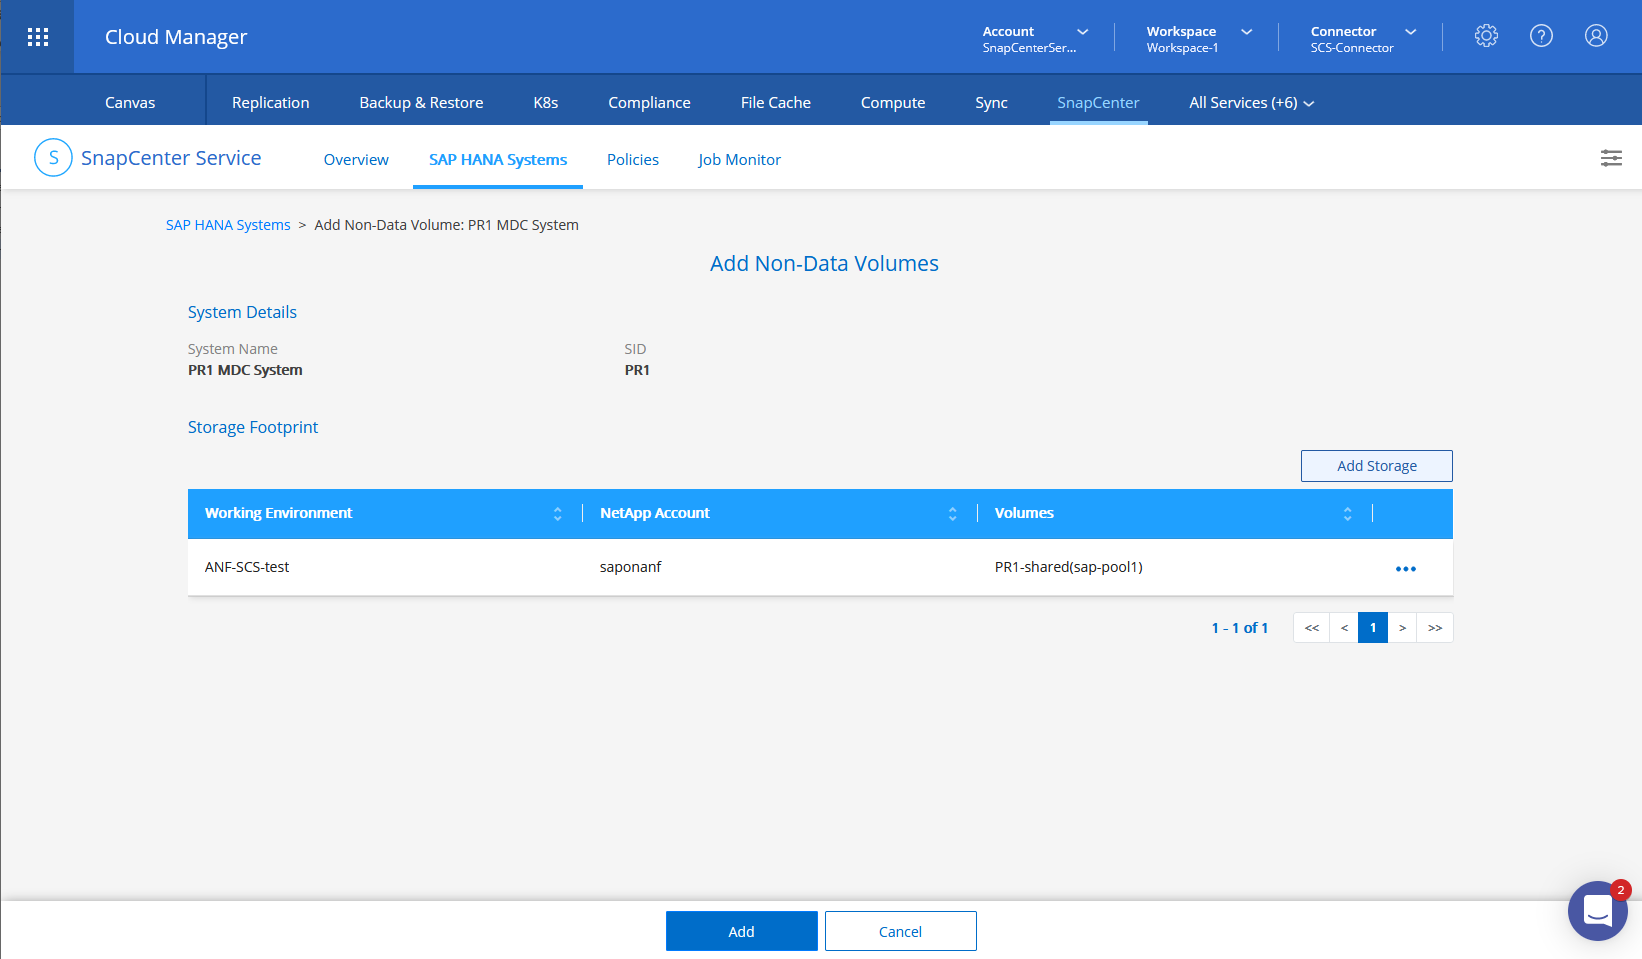Click the ANF-SCS-test working environment cell

click(247, 567)
